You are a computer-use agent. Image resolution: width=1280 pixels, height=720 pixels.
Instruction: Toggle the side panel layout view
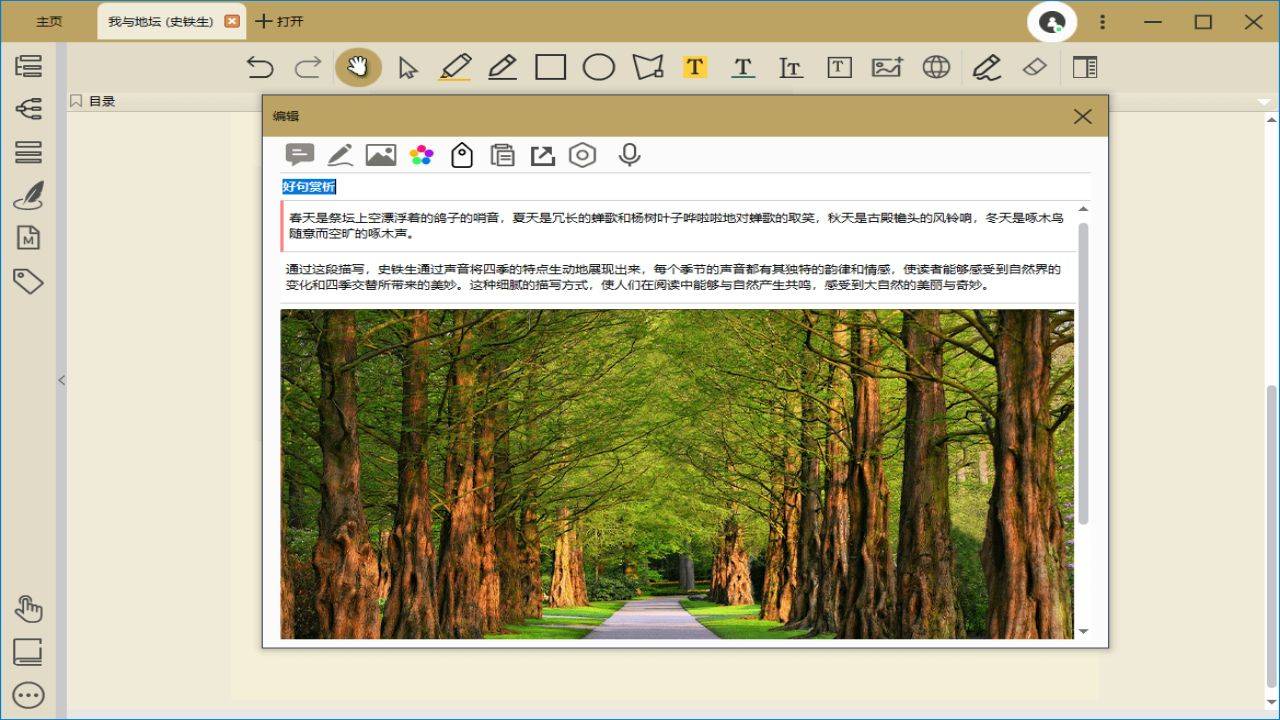click(x=1083, y=66)
